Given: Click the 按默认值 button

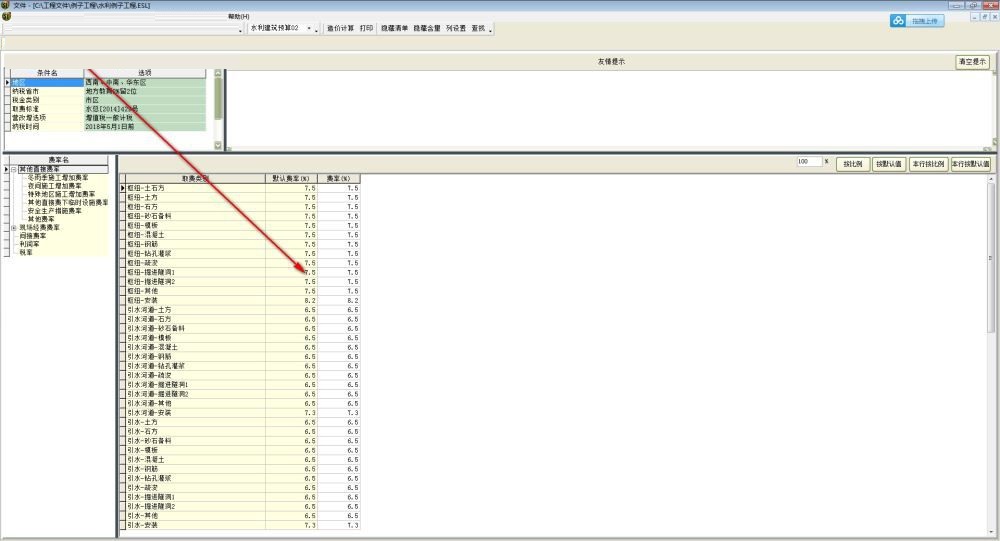Looking at the screenshot, I should coord(888,162).
